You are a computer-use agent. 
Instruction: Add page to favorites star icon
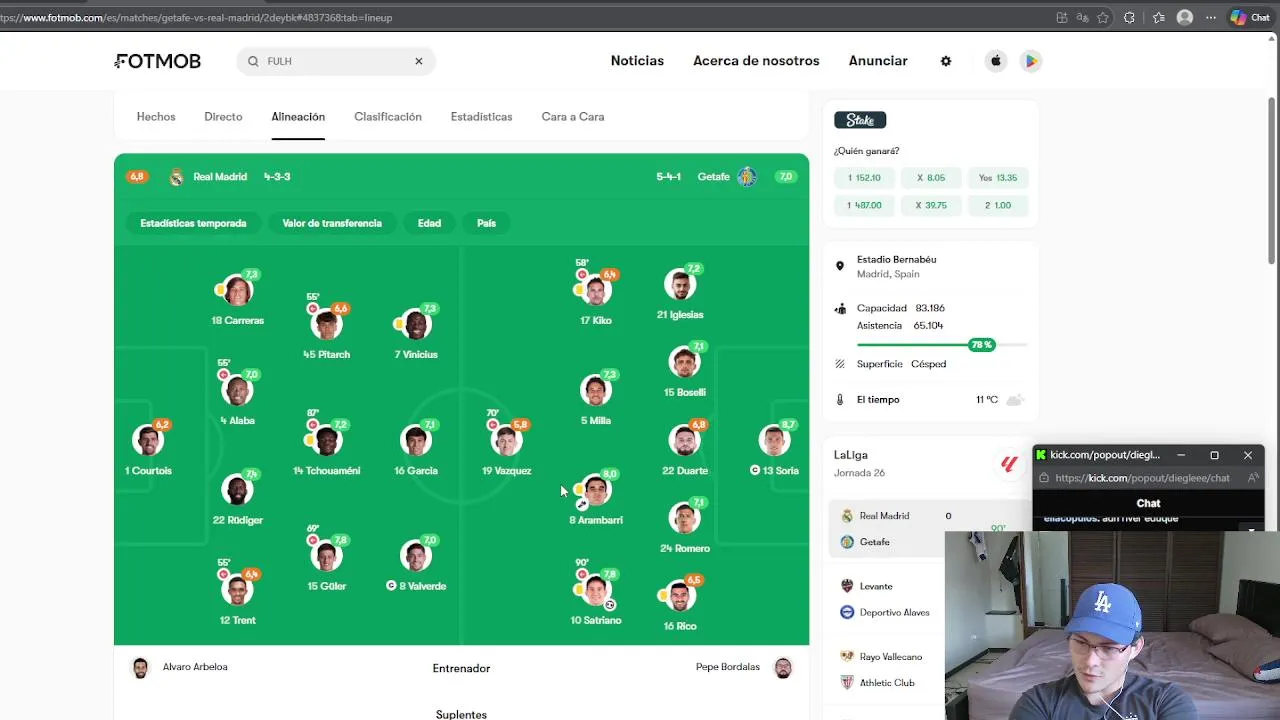point(1103,17)
